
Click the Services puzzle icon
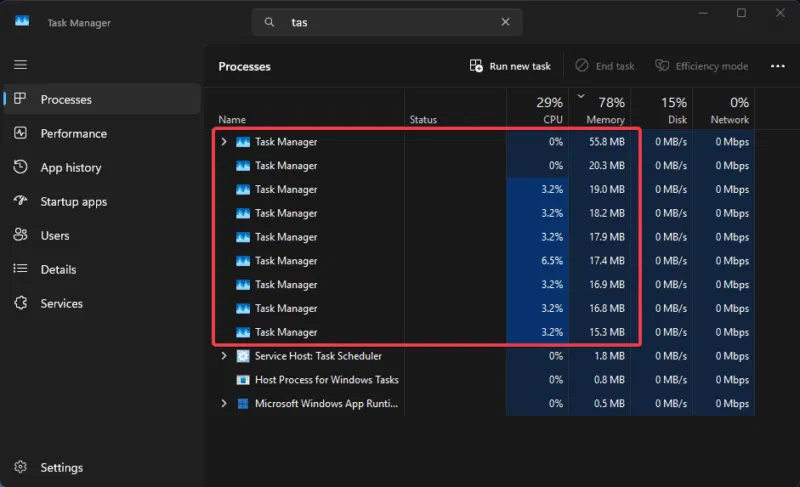click(x=20, y=303)
